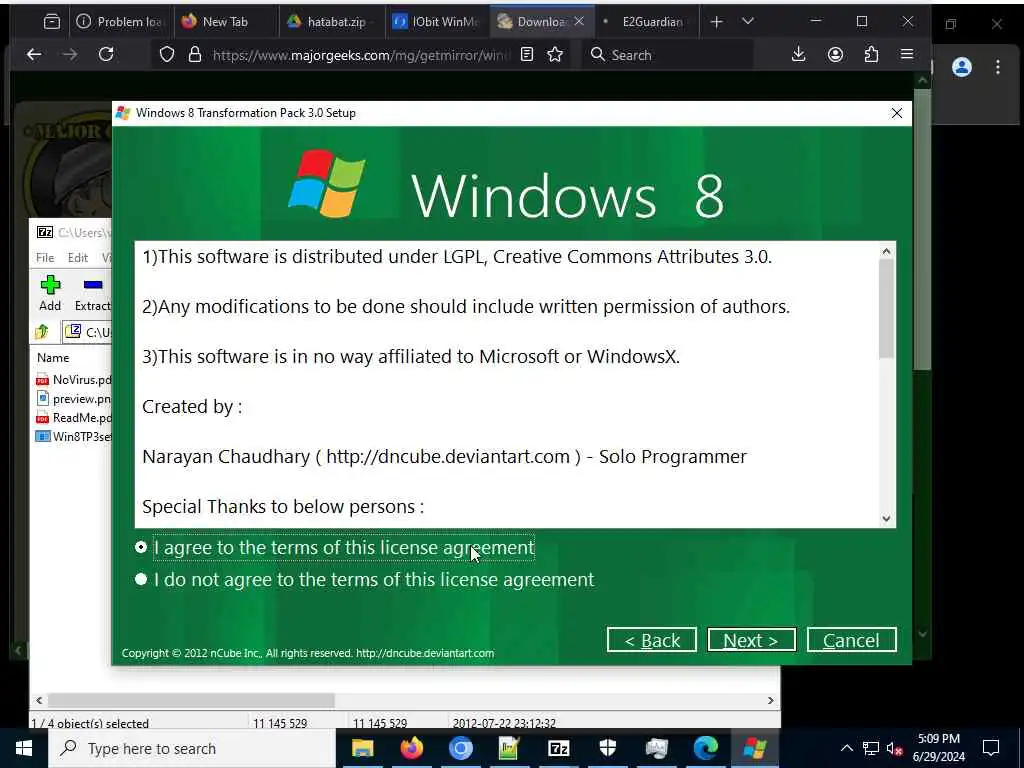Open Firefox account icon
1024x768 pixels.
835,55
